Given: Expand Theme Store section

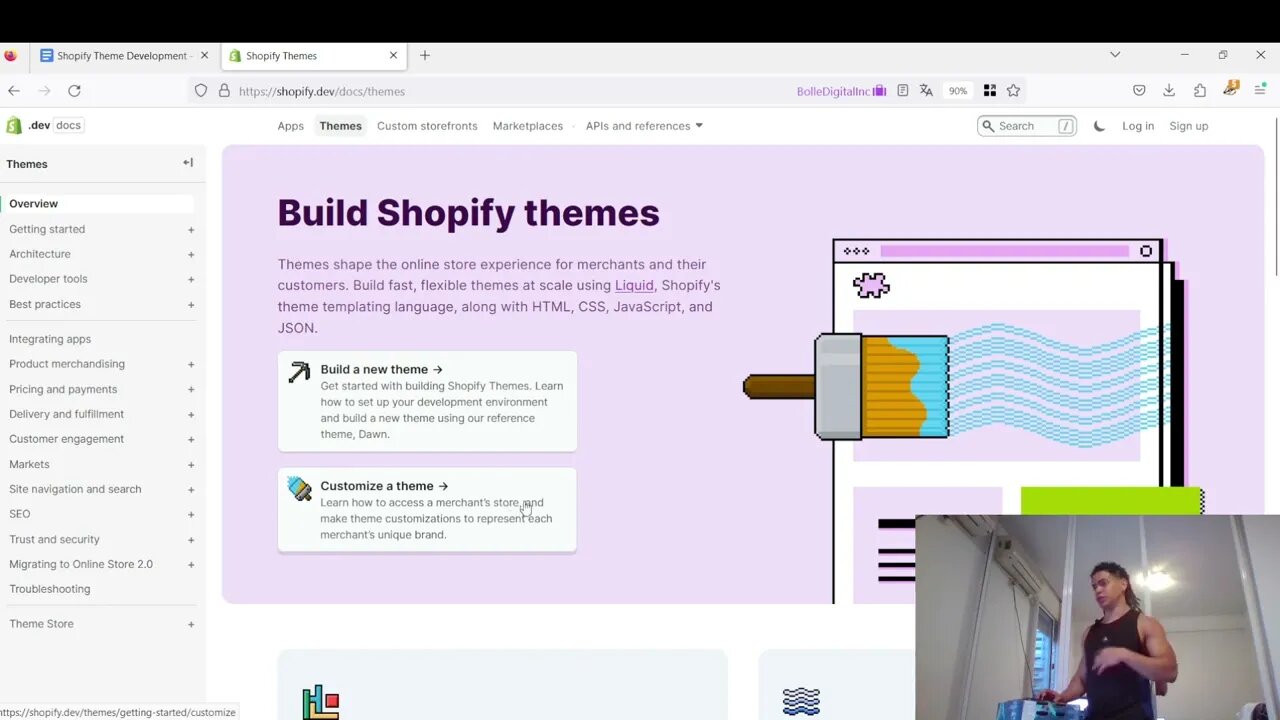Looking at the screenshot, I should pyautogui.click(x=191, y=624).
